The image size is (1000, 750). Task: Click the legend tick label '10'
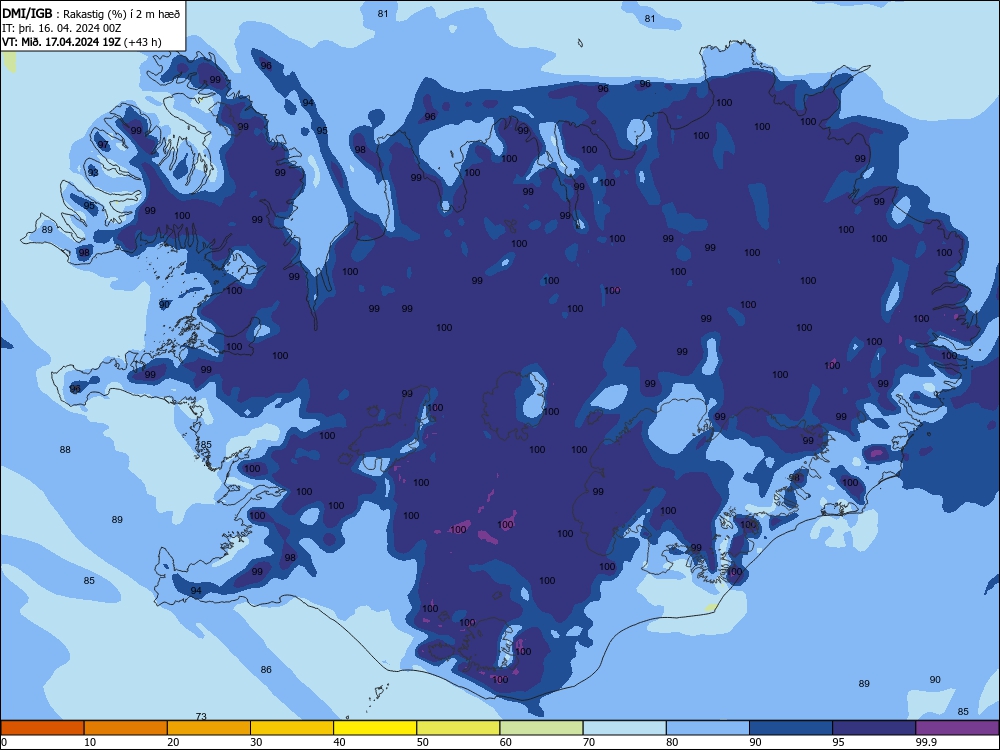pyautogui.click(x=90, y=742)
